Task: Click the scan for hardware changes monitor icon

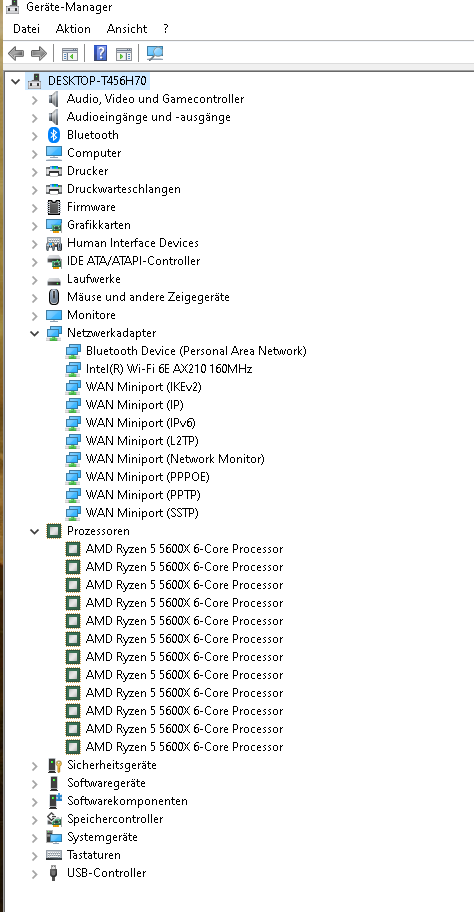Action: tap(154, 54)
